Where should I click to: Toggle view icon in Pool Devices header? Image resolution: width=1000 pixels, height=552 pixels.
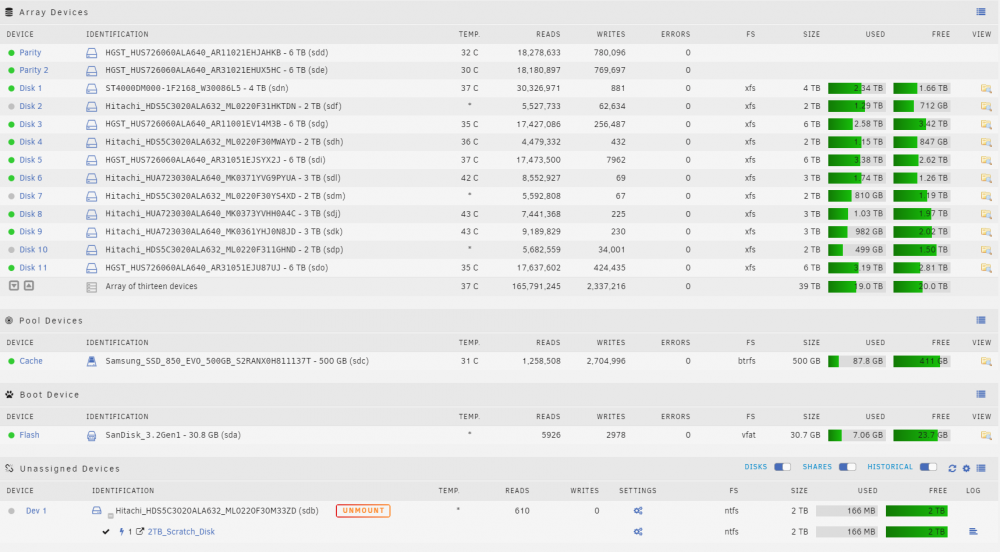pyautogui.click(x=981, y=321)
